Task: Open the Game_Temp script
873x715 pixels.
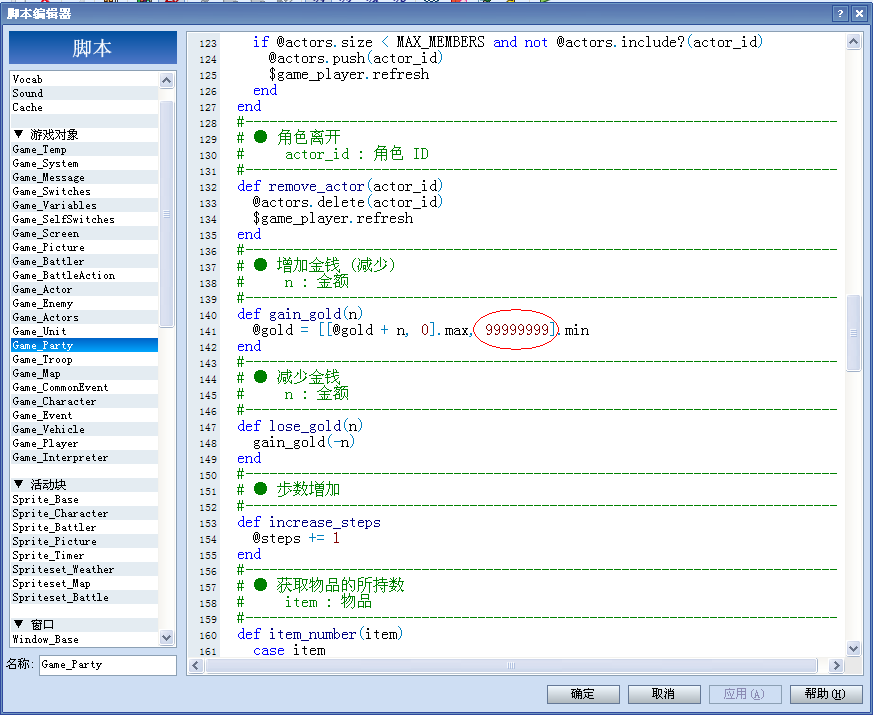Action: 85,149
